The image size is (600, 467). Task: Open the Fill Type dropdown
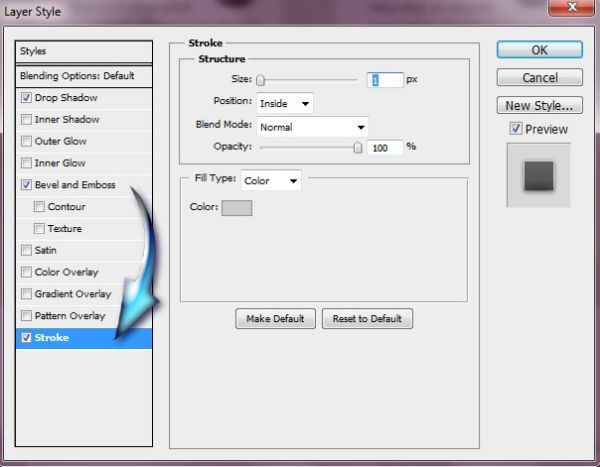(x=271, y=181)
